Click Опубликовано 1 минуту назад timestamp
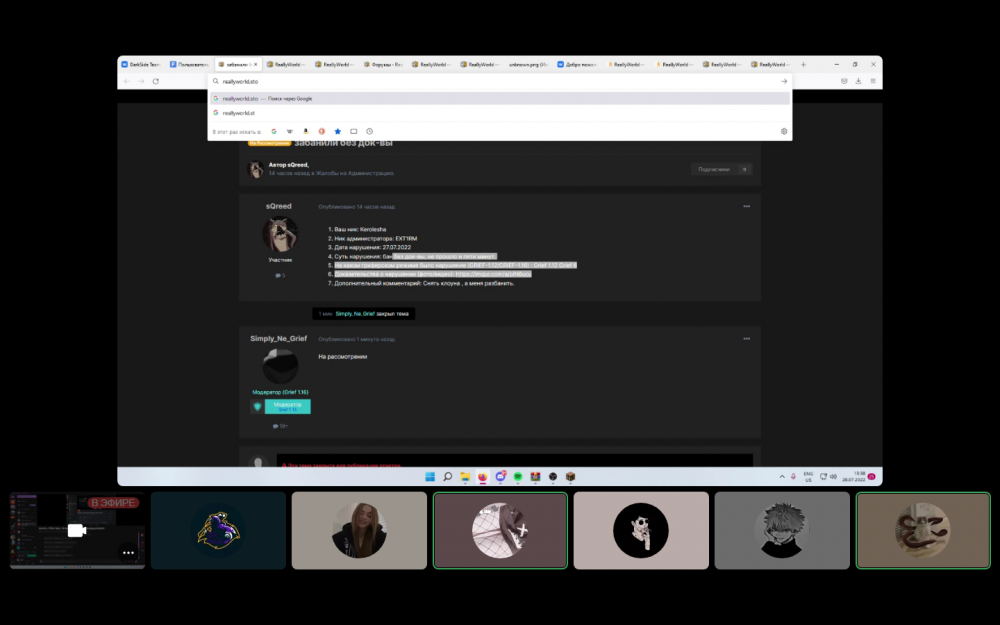This screenshot has height=625, width=1000. [x=357, y=339]
